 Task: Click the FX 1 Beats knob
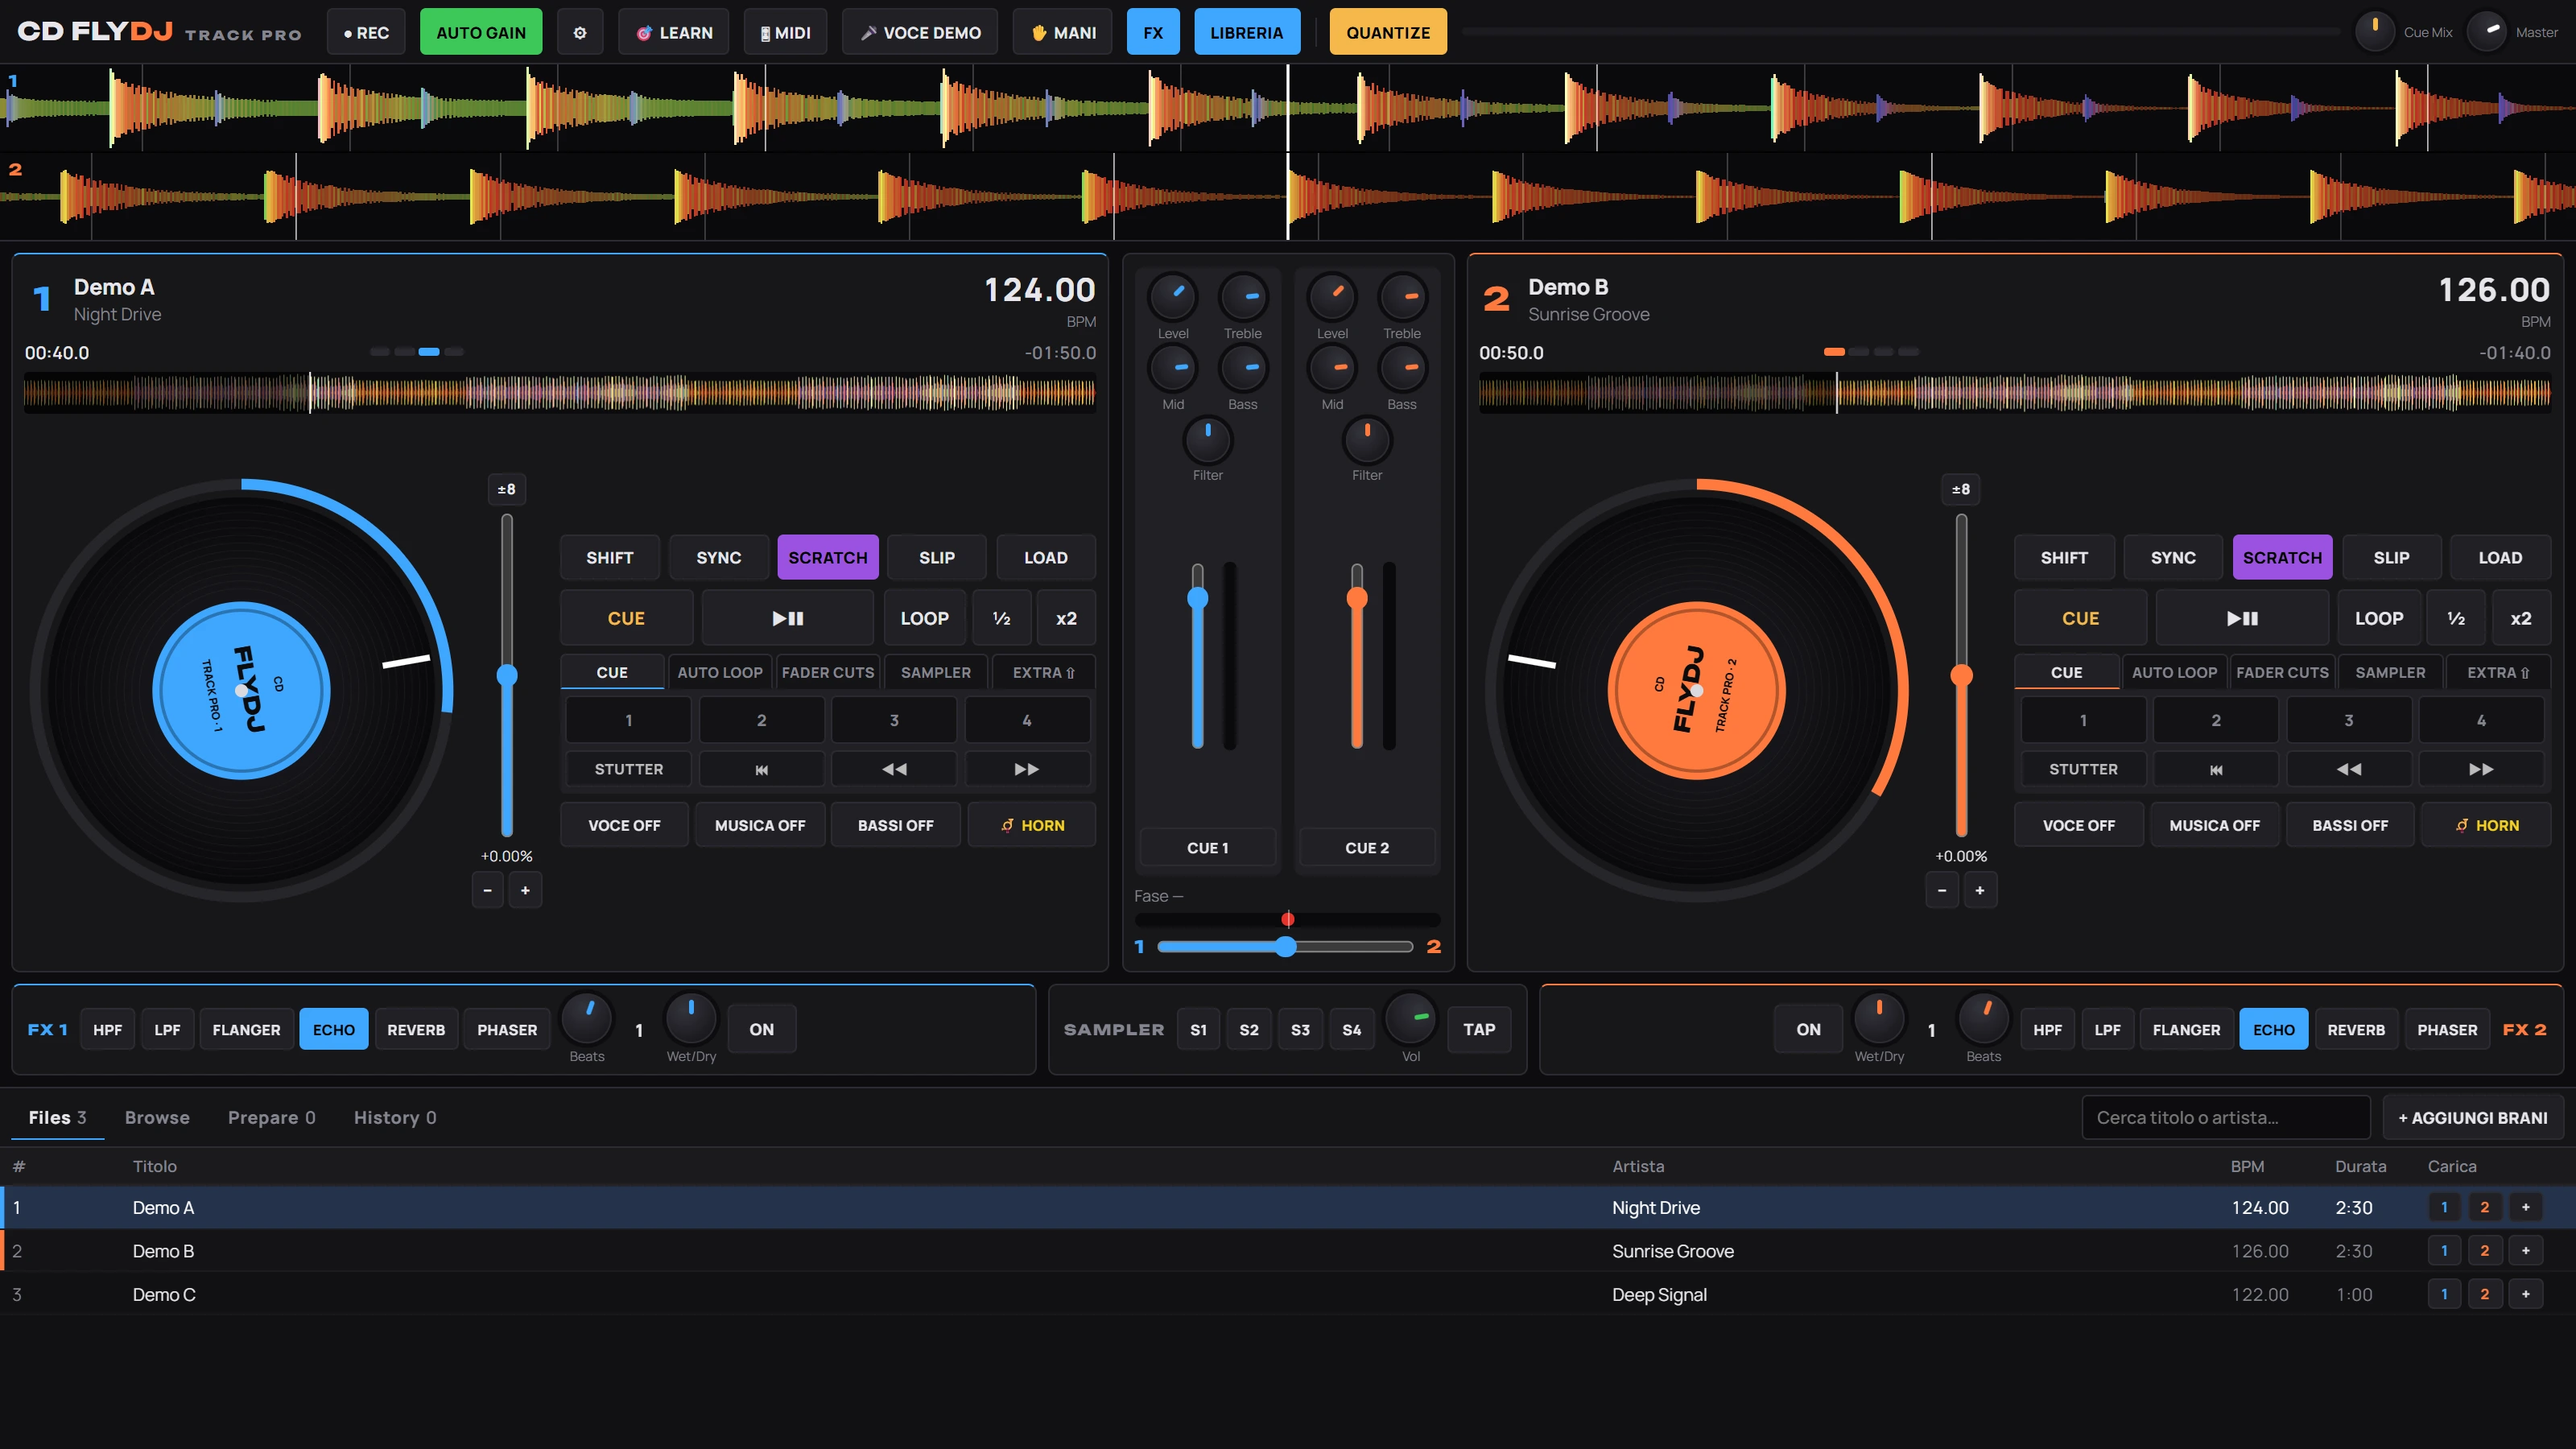[x=587, y=1018]
